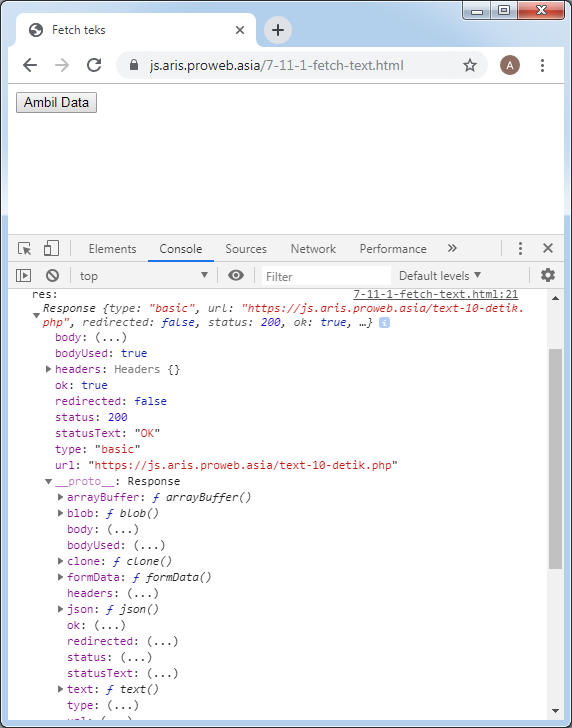Open the Default levels dropdown
The image size is (572, 728).
click(x=440, y=276)
